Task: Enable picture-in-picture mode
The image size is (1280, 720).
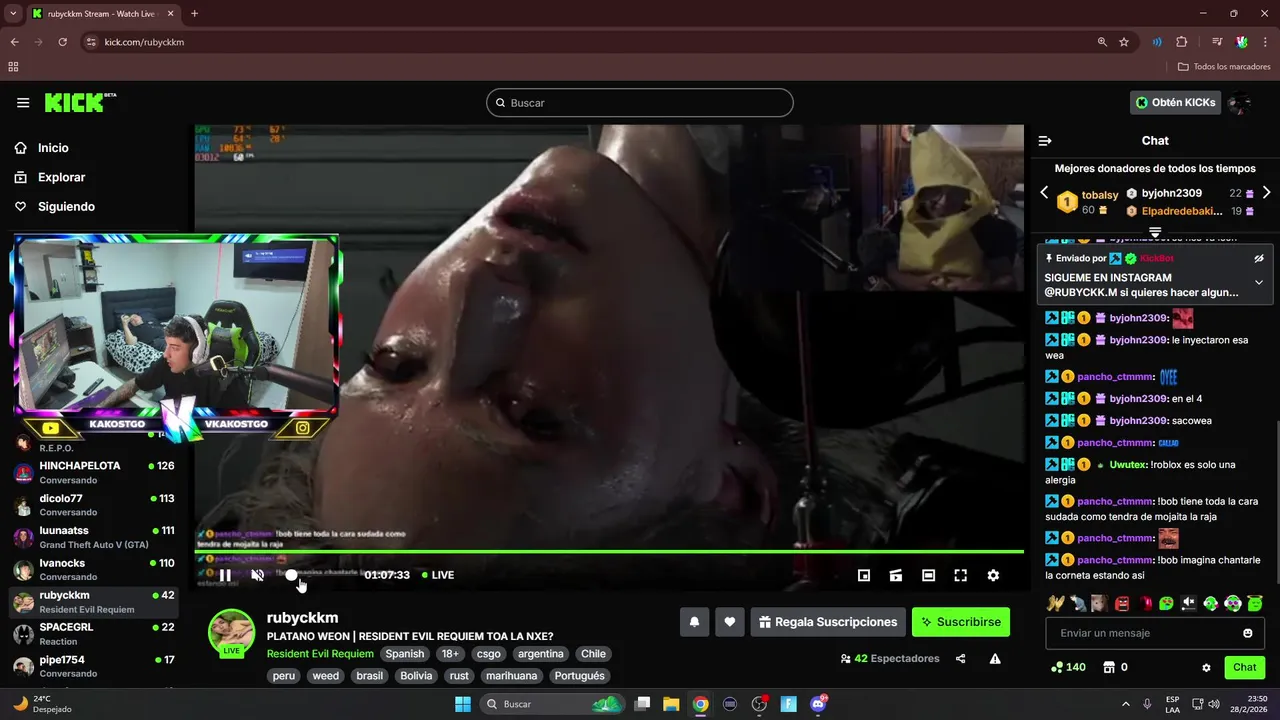Action: click(864, 575)
